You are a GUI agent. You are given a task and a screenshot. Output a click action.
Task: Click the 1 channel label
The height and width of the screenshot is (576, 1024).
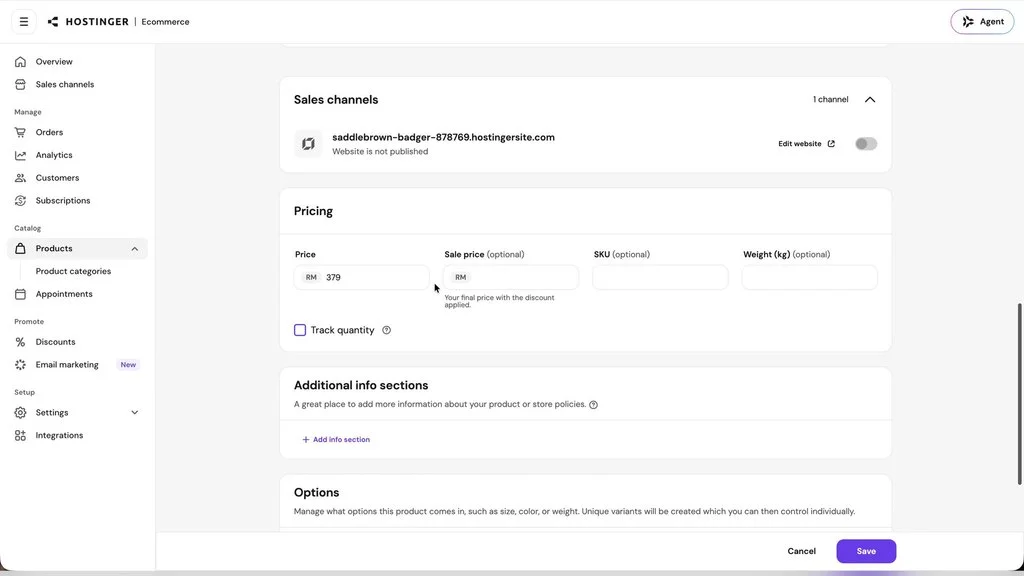click(831, 99)
